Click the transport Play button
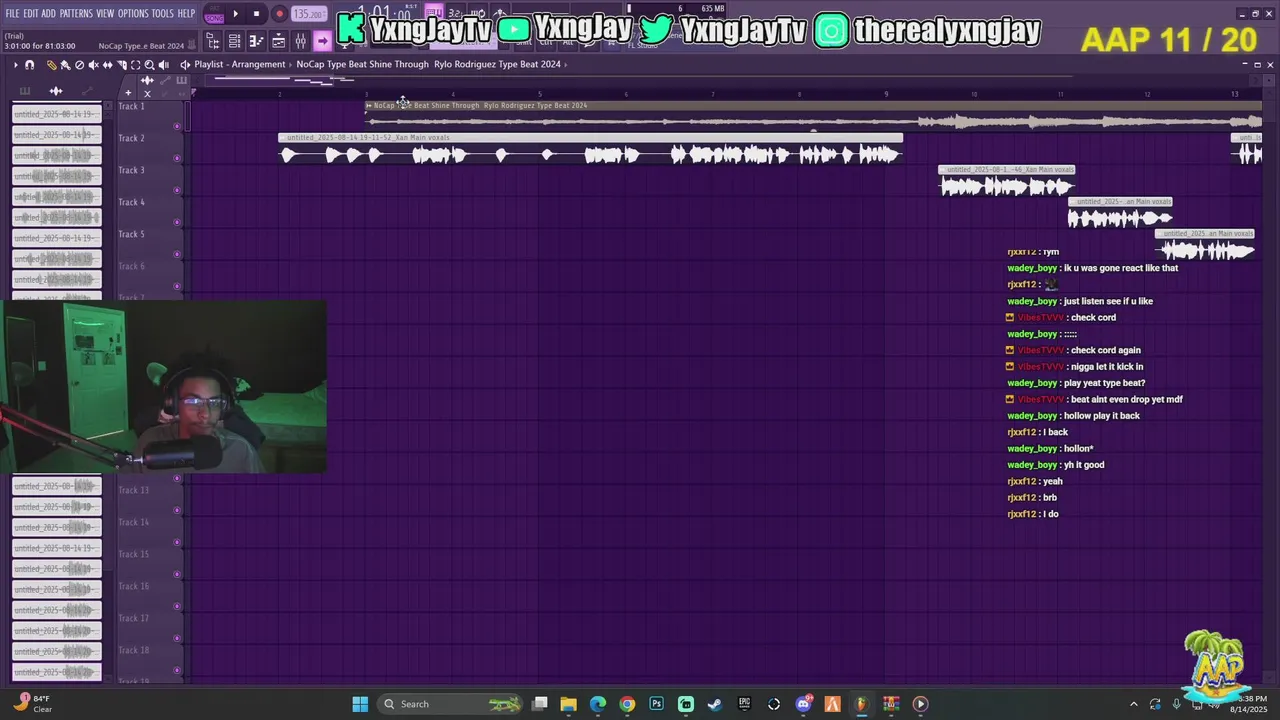 point(236,14)
